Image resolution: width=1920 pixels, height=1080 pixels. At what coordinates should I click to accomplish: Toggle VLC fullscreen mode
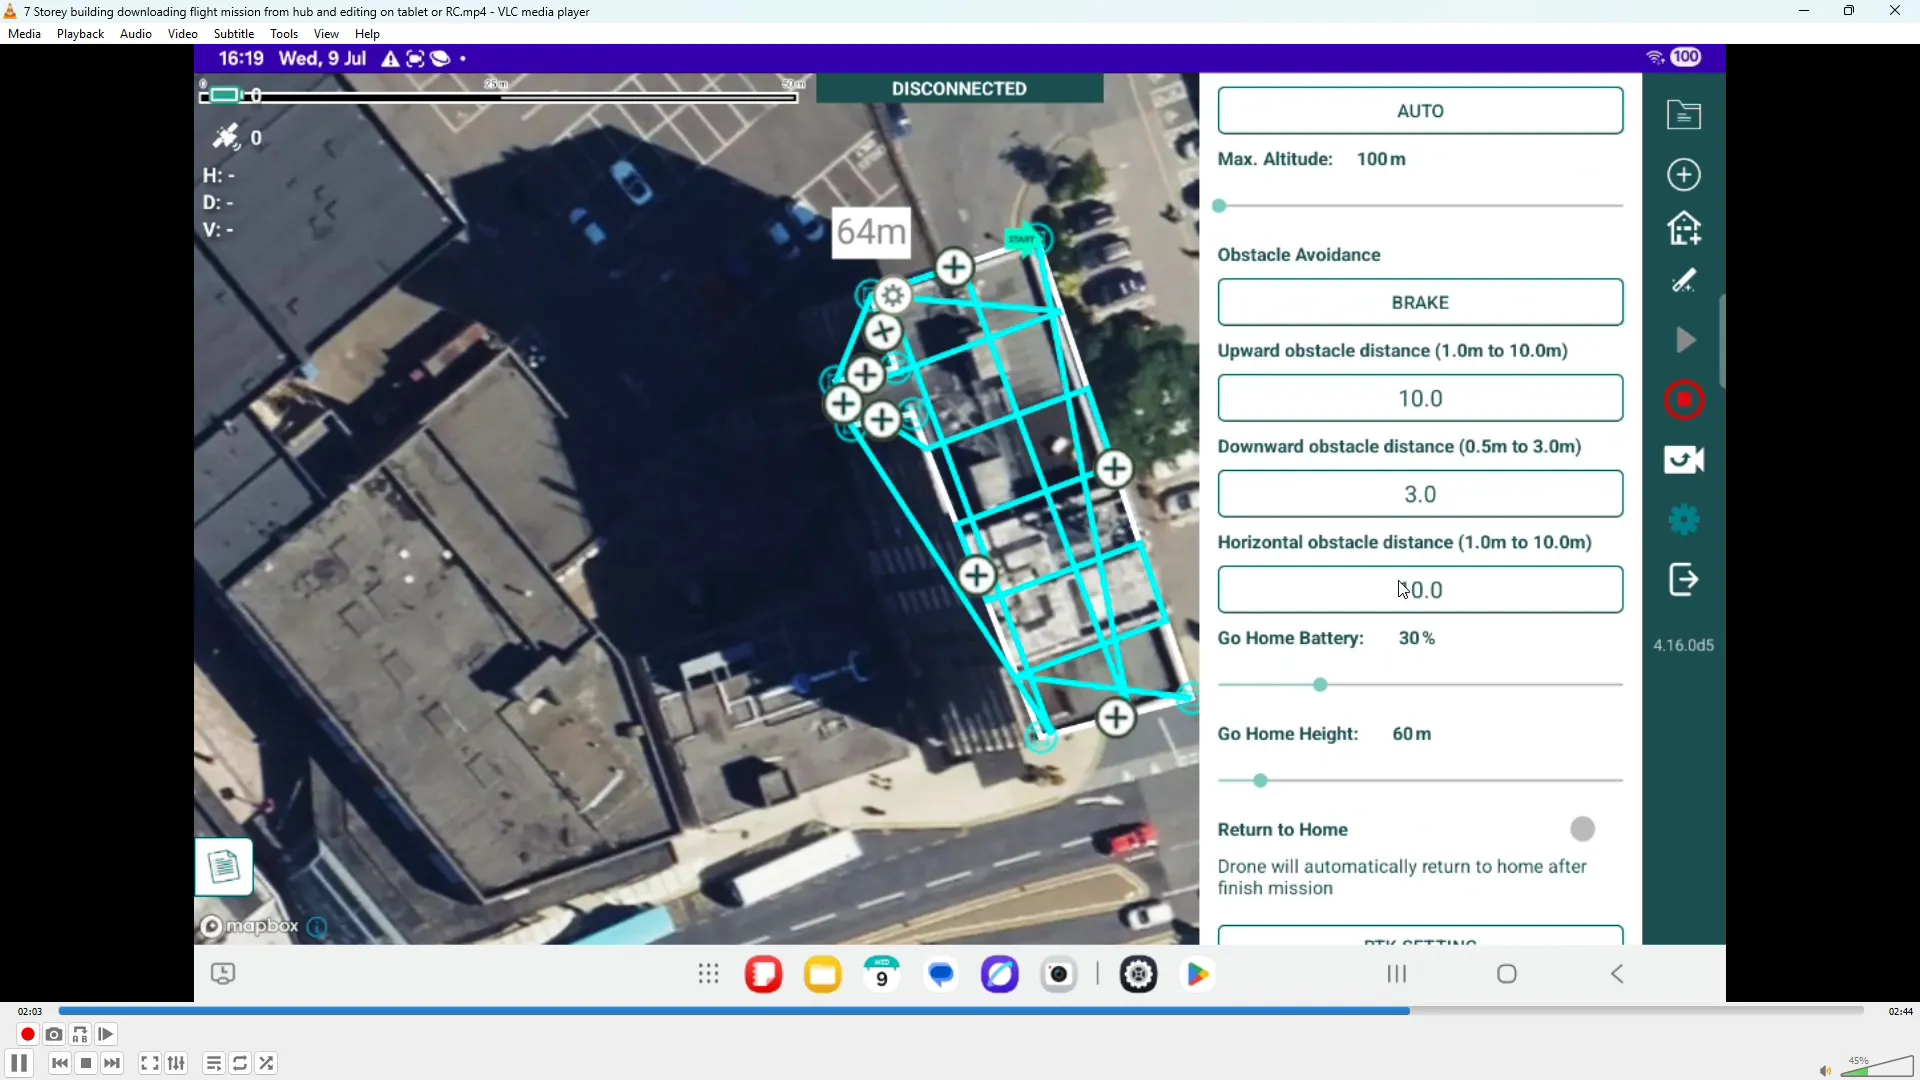tap(148, 1063)
